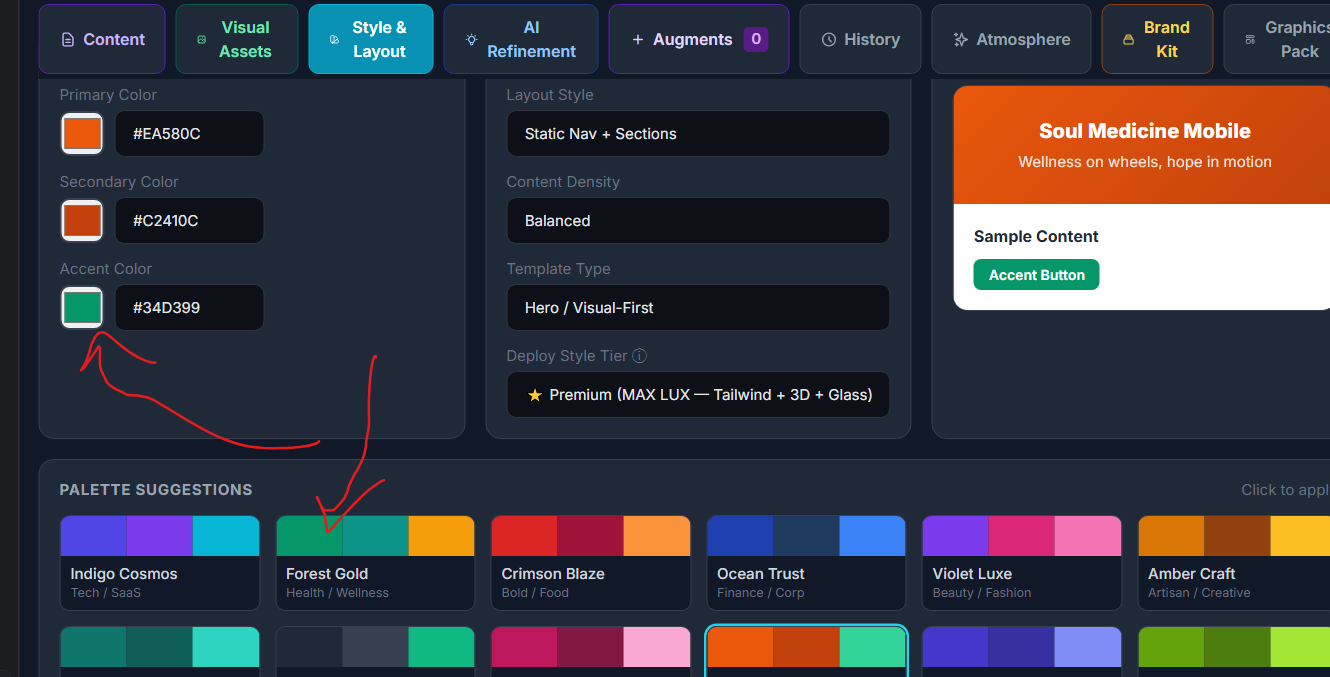Open the Layout Style dropdown
Viewport: 1330px width, 677px height.
point(698,134)
